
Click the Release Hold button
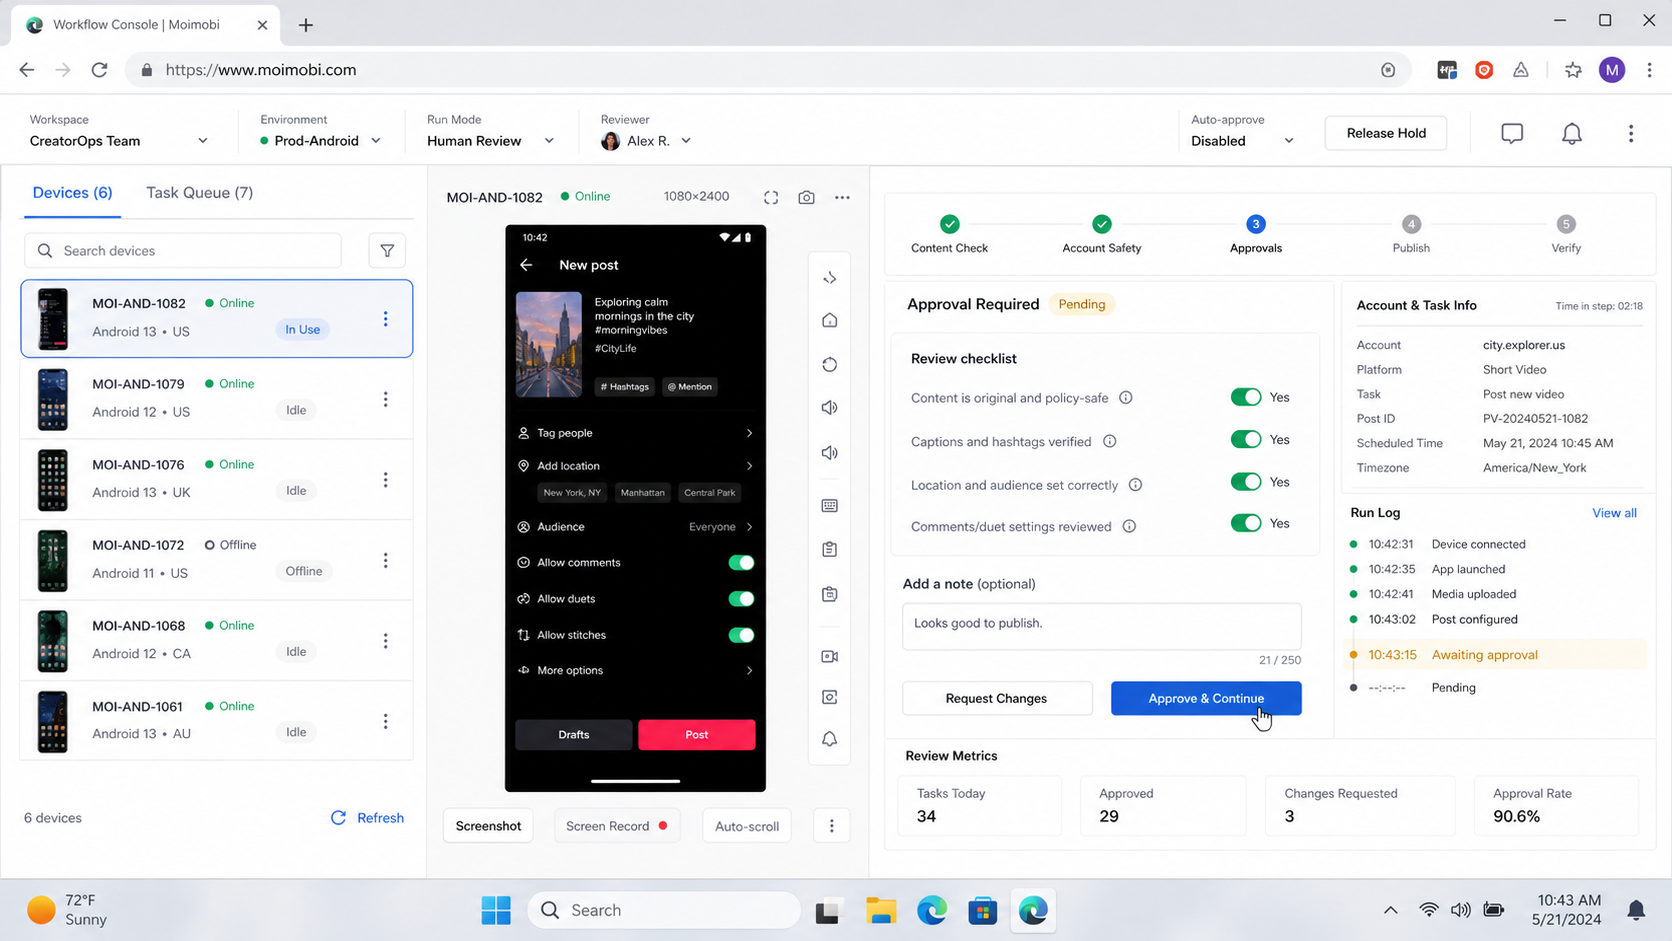(1386, 133)
